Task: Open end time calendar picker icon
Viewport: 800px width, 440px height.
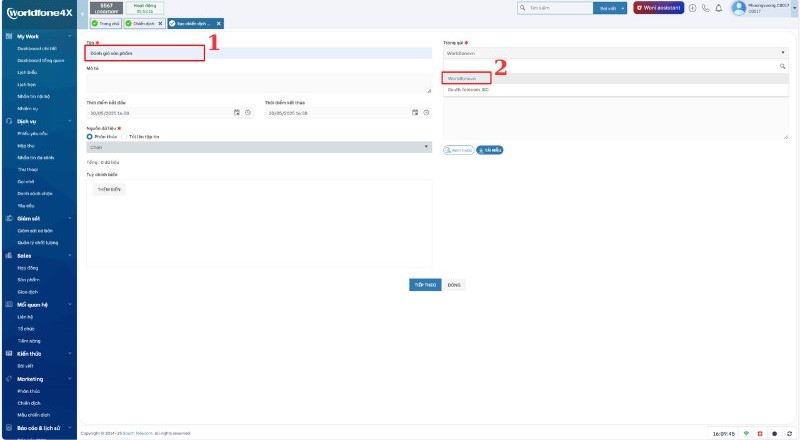Action: [416, 112]
